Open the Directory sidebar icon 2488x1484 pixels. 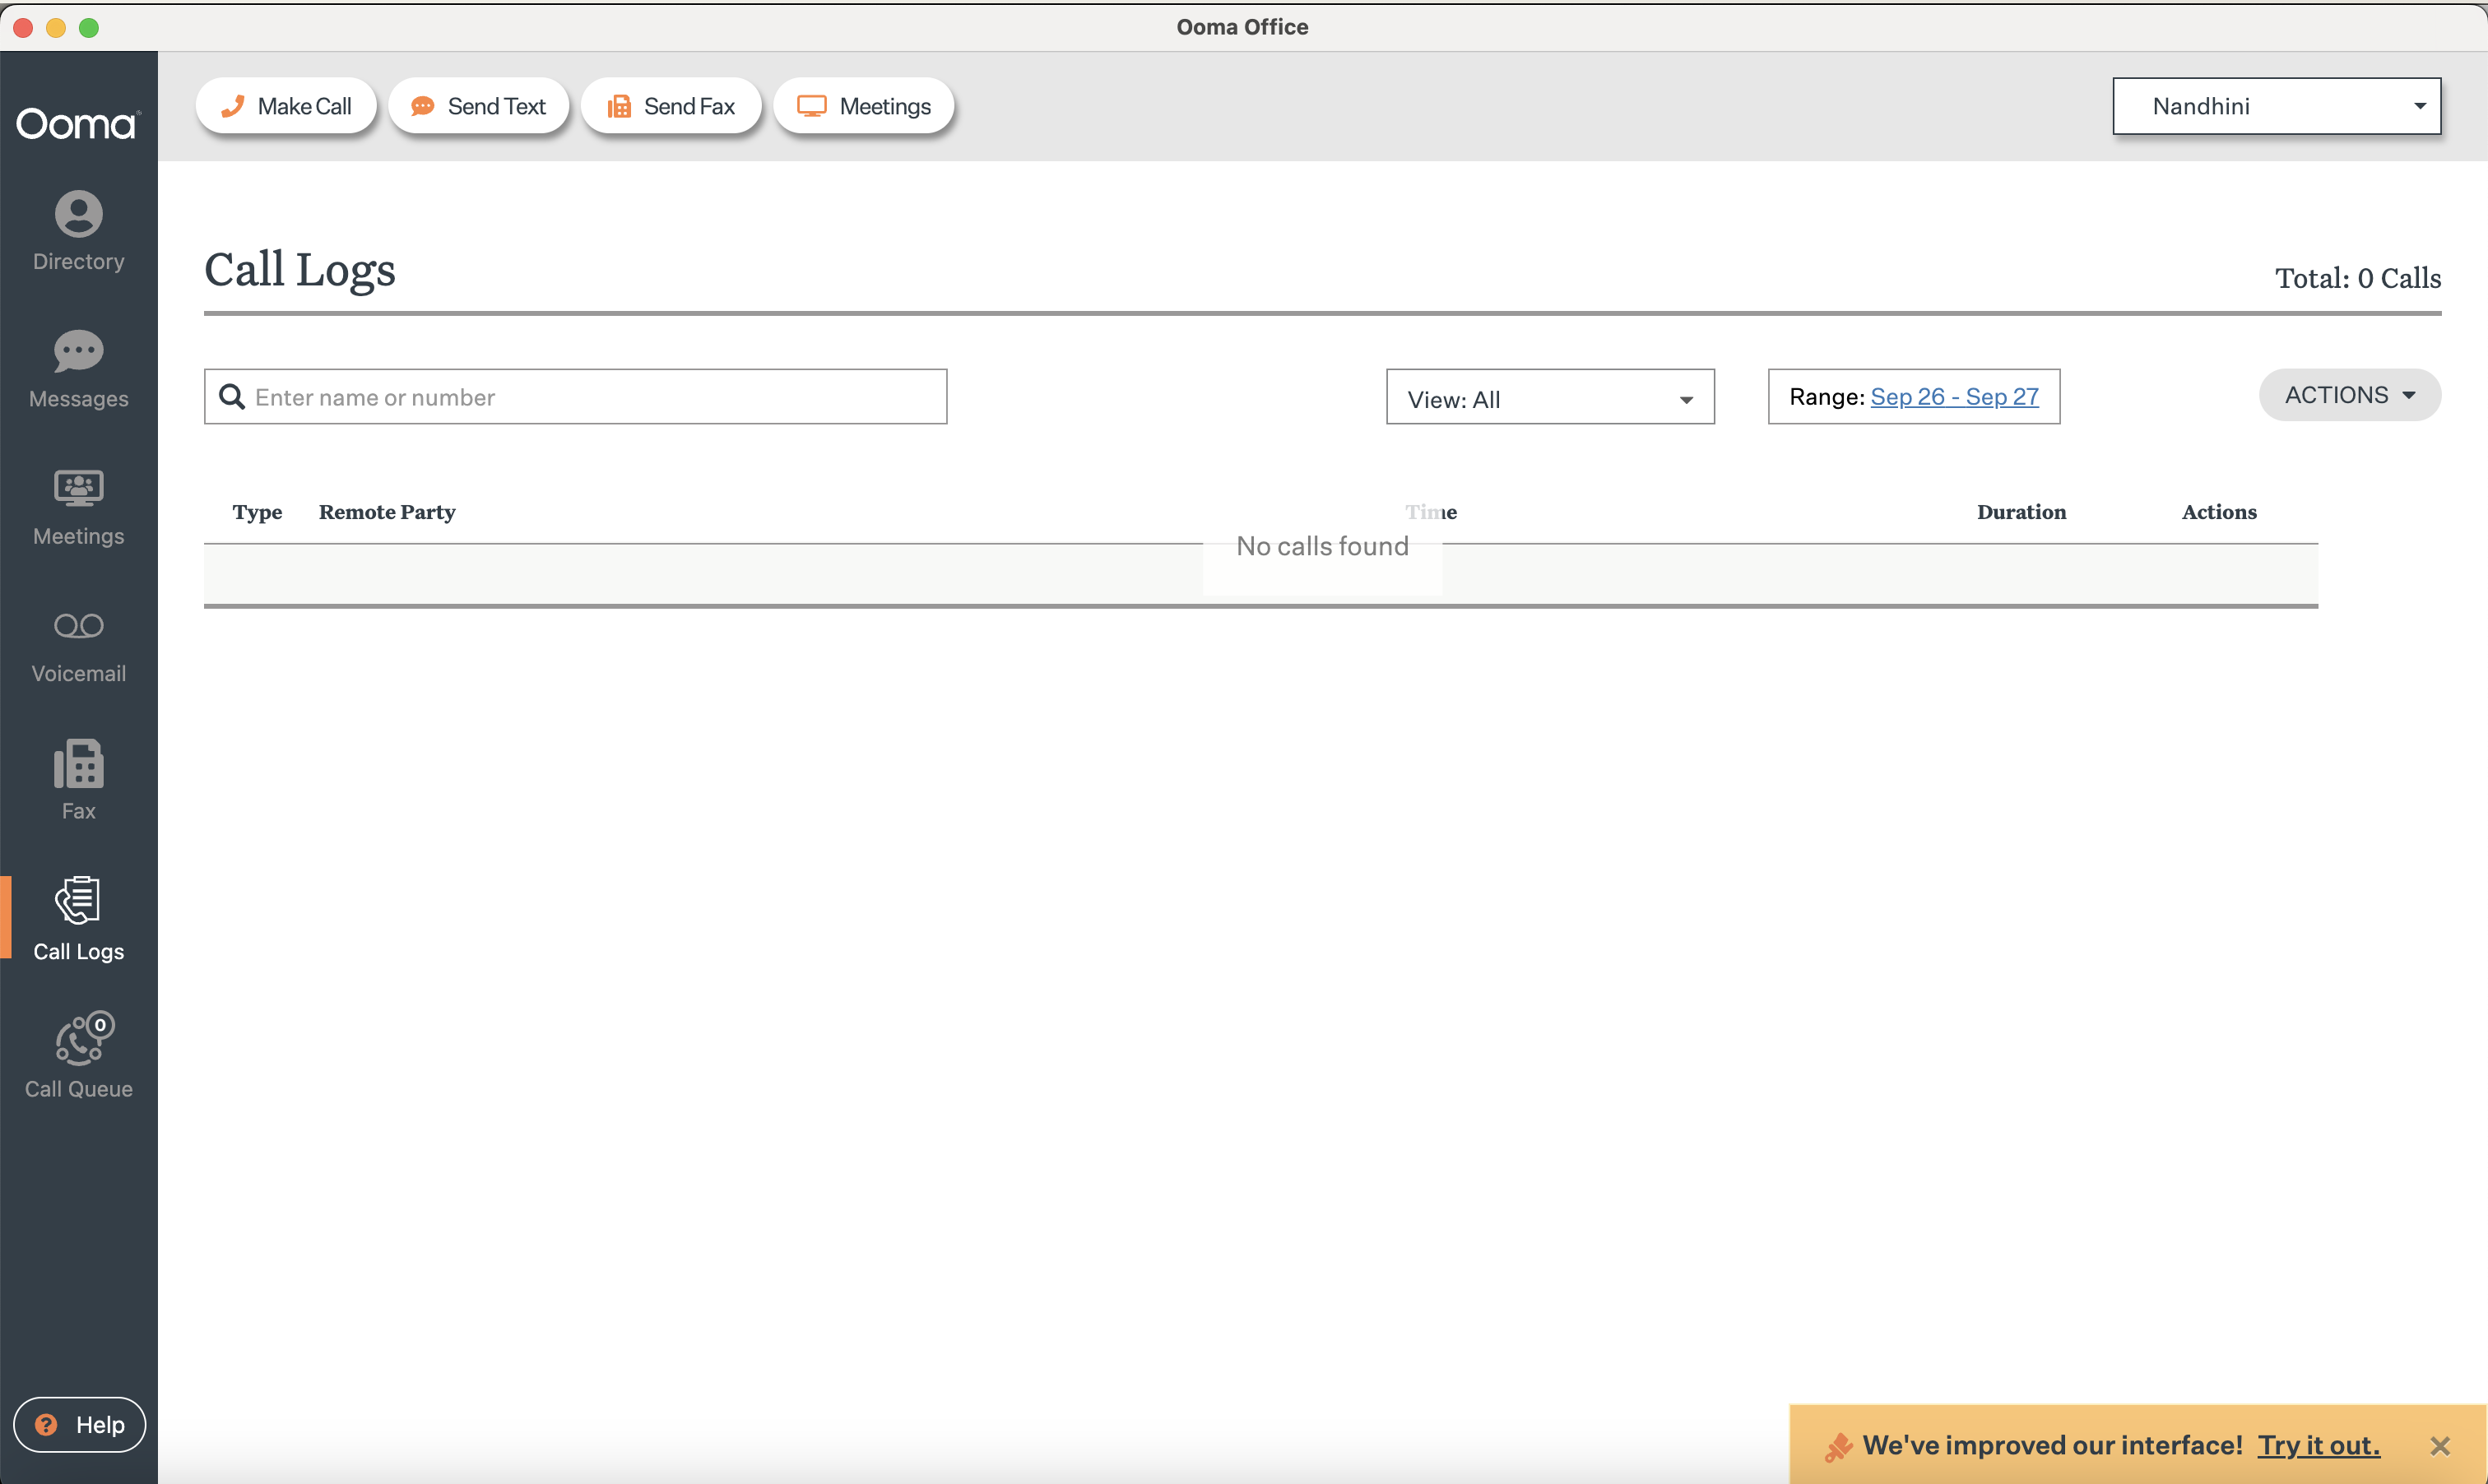coord(78,230)
